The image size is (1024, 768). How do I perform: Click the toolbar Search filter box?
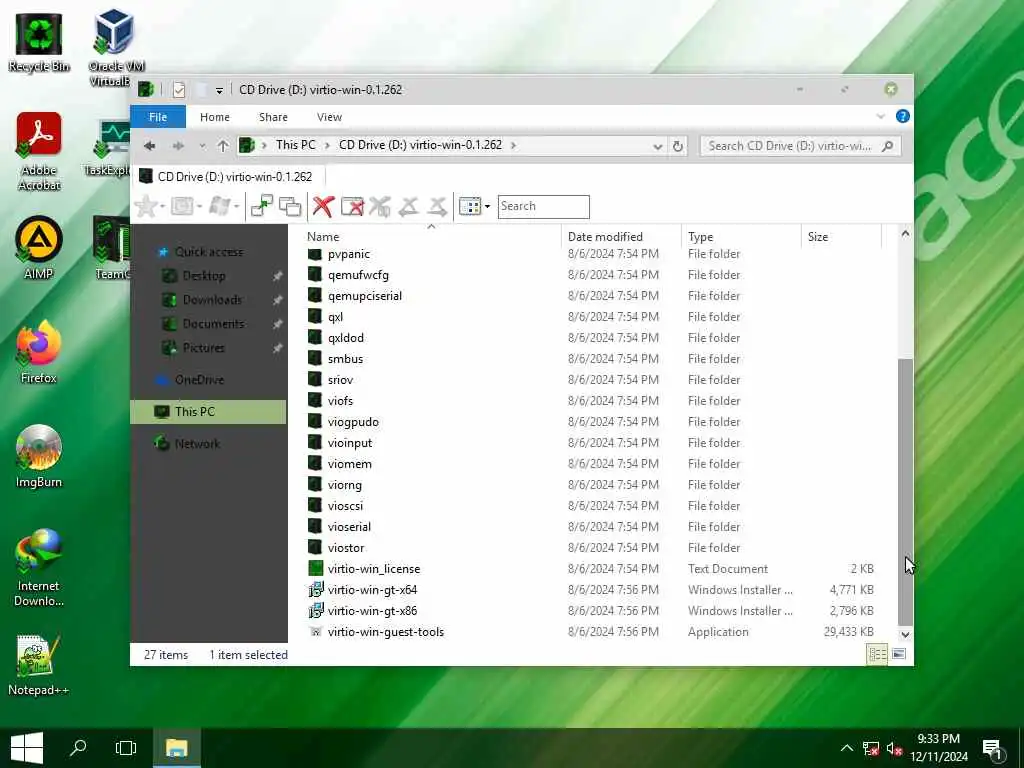[x=543, y=206]
